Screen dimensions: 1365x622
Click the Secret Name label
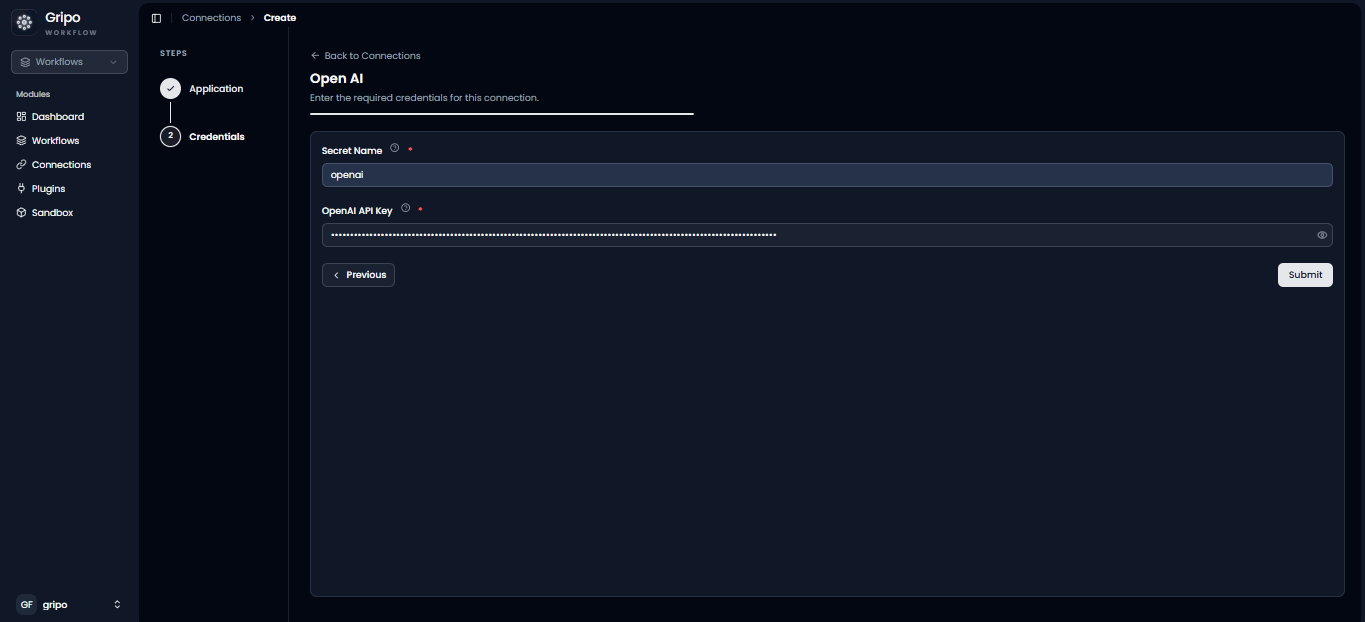pyautogui.click(x=352, y=151)
